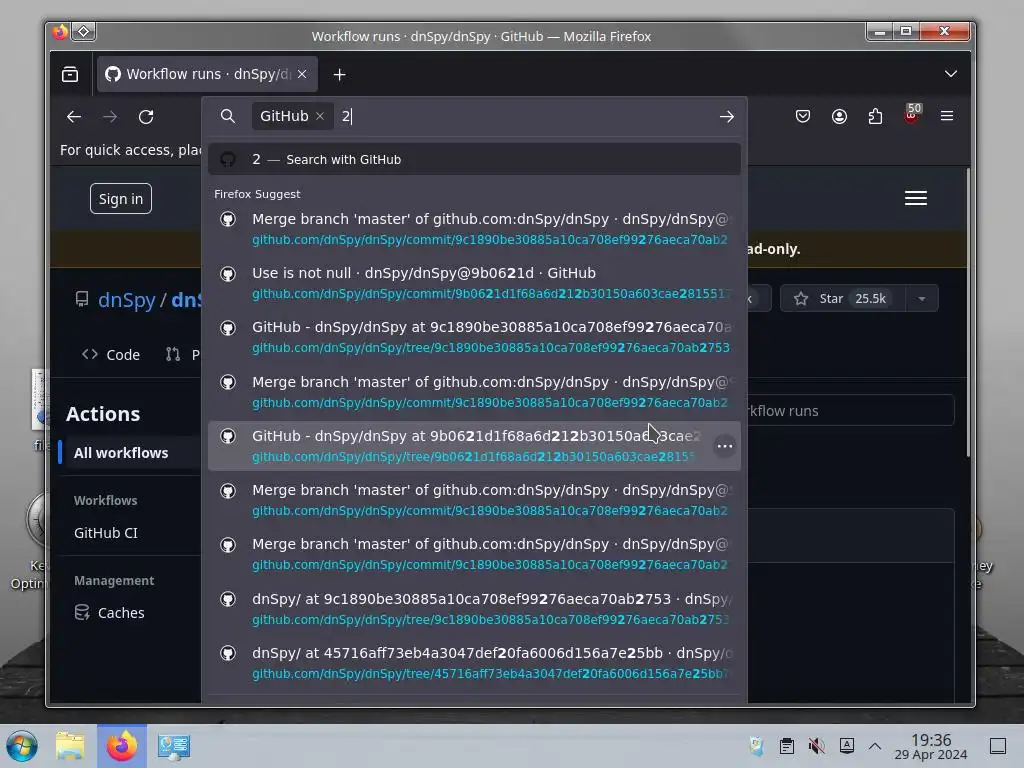Screen dimensions: 1024x768
Task: Open file manager from the taskbar
Action: point(70,746)
